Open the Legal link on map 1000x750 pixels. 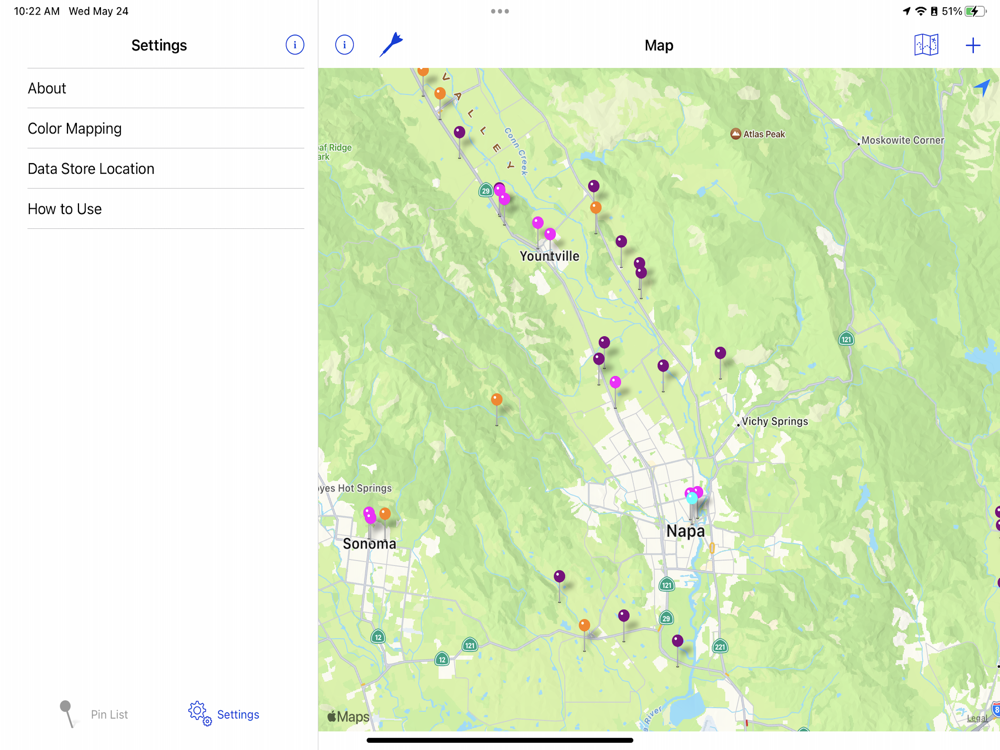coord(976,718)
